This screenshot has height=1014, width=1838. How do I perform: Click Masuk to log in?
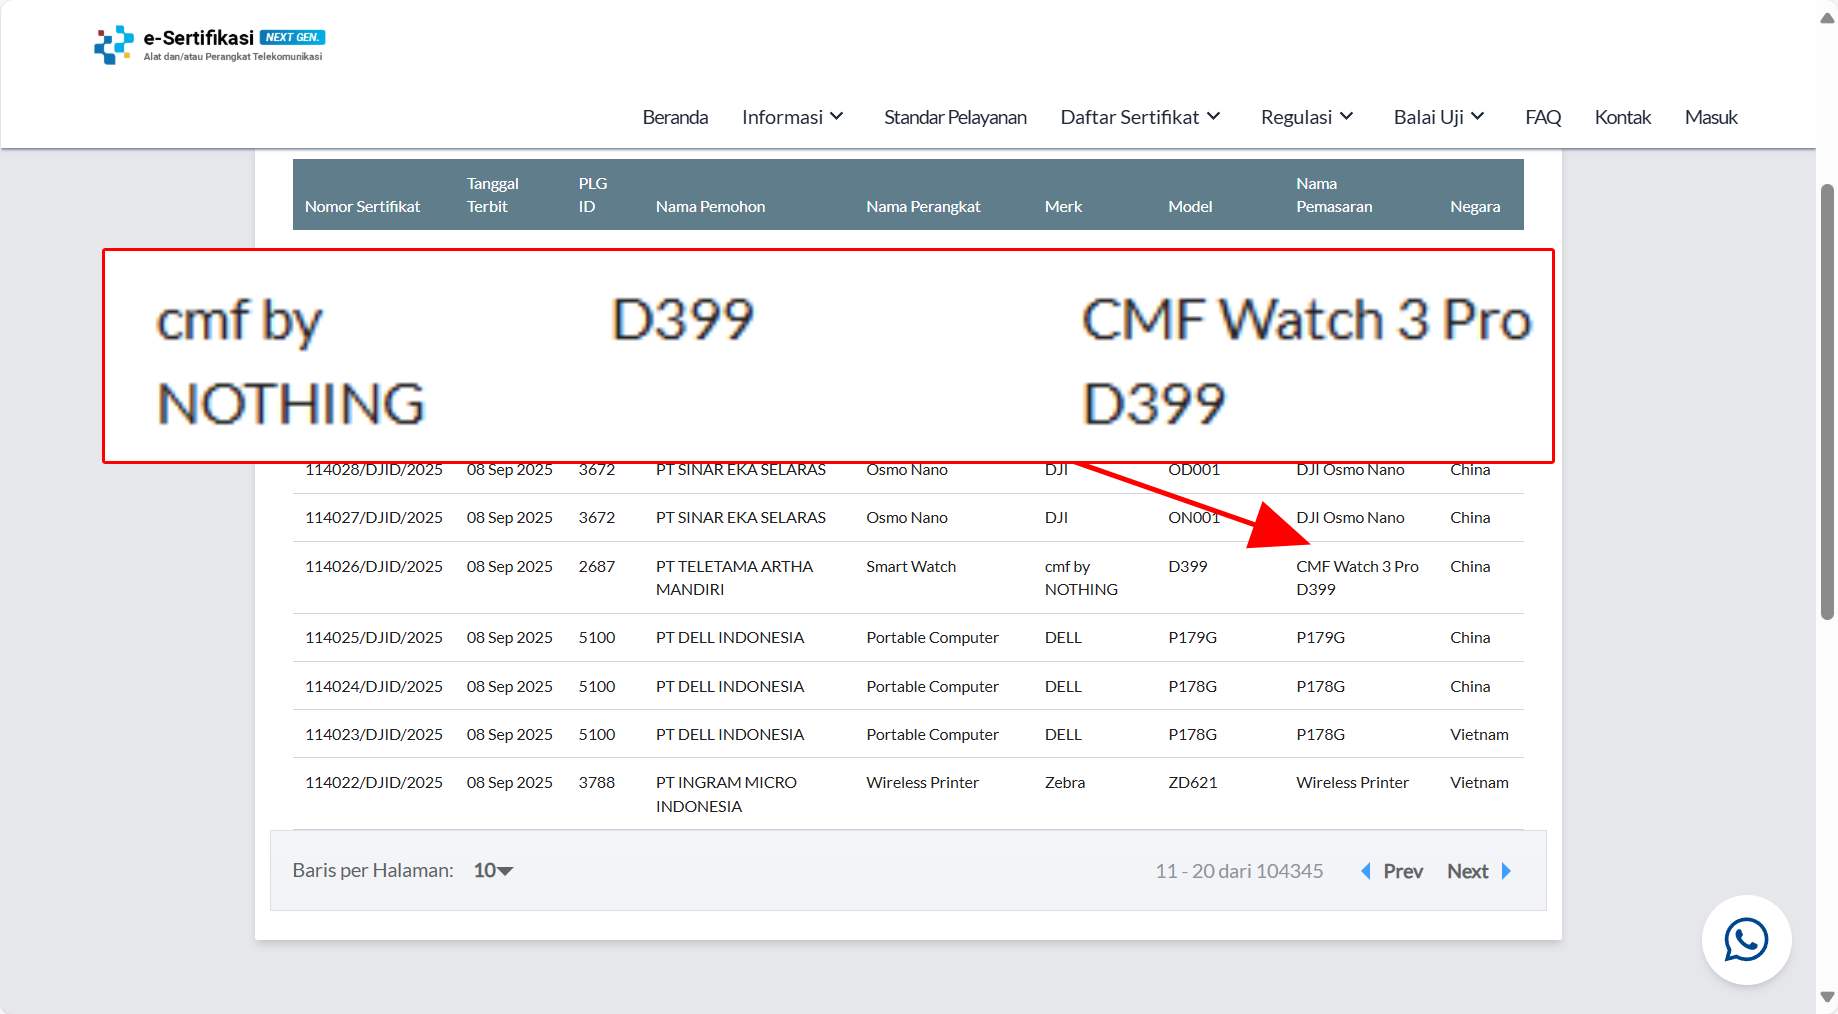click(x=1711, y=117)
